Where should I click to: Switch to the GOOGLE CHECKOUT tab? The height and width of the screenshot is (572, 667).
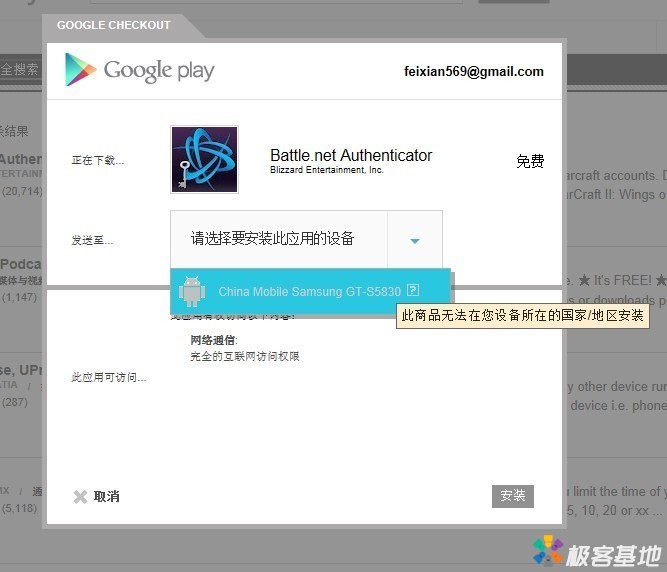pyautogui.click(x=113, y=25)
